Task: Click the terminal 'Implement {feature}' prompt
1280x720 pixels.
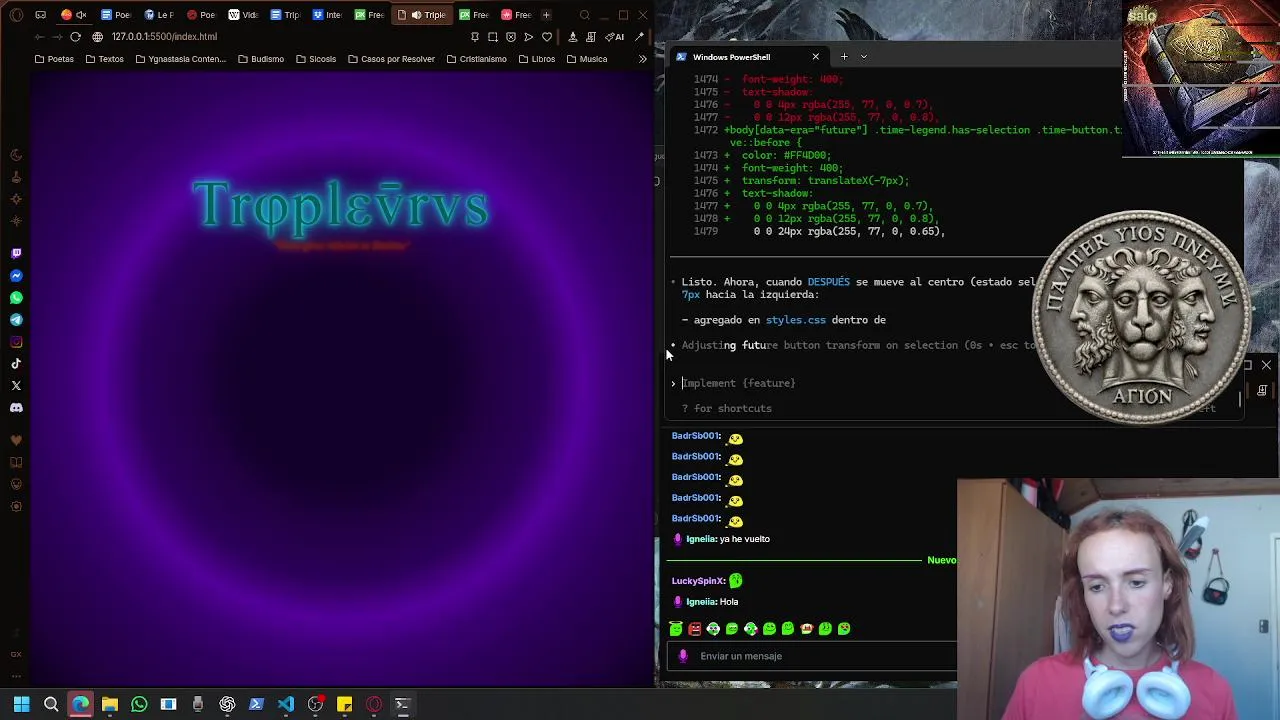Action: pyautogui.click(x=738, y=383)
